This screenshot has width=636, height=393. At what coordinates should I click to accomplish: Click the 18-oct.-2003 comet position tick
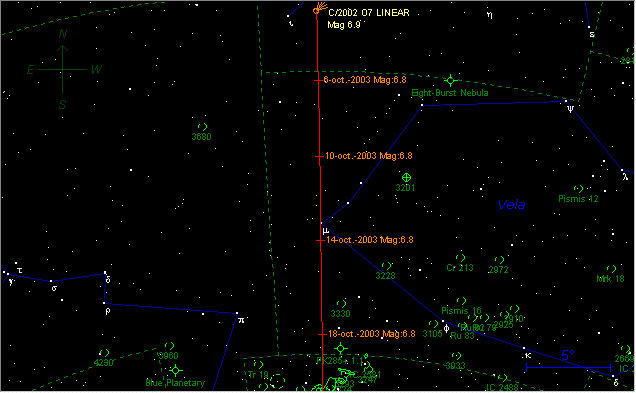point(322,334)
